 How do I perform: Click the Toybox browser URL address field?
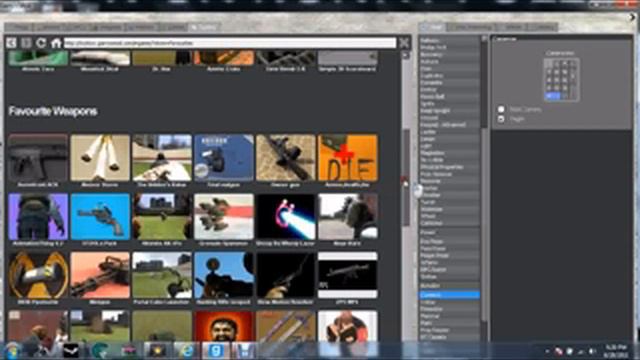(x=230, y=43)
